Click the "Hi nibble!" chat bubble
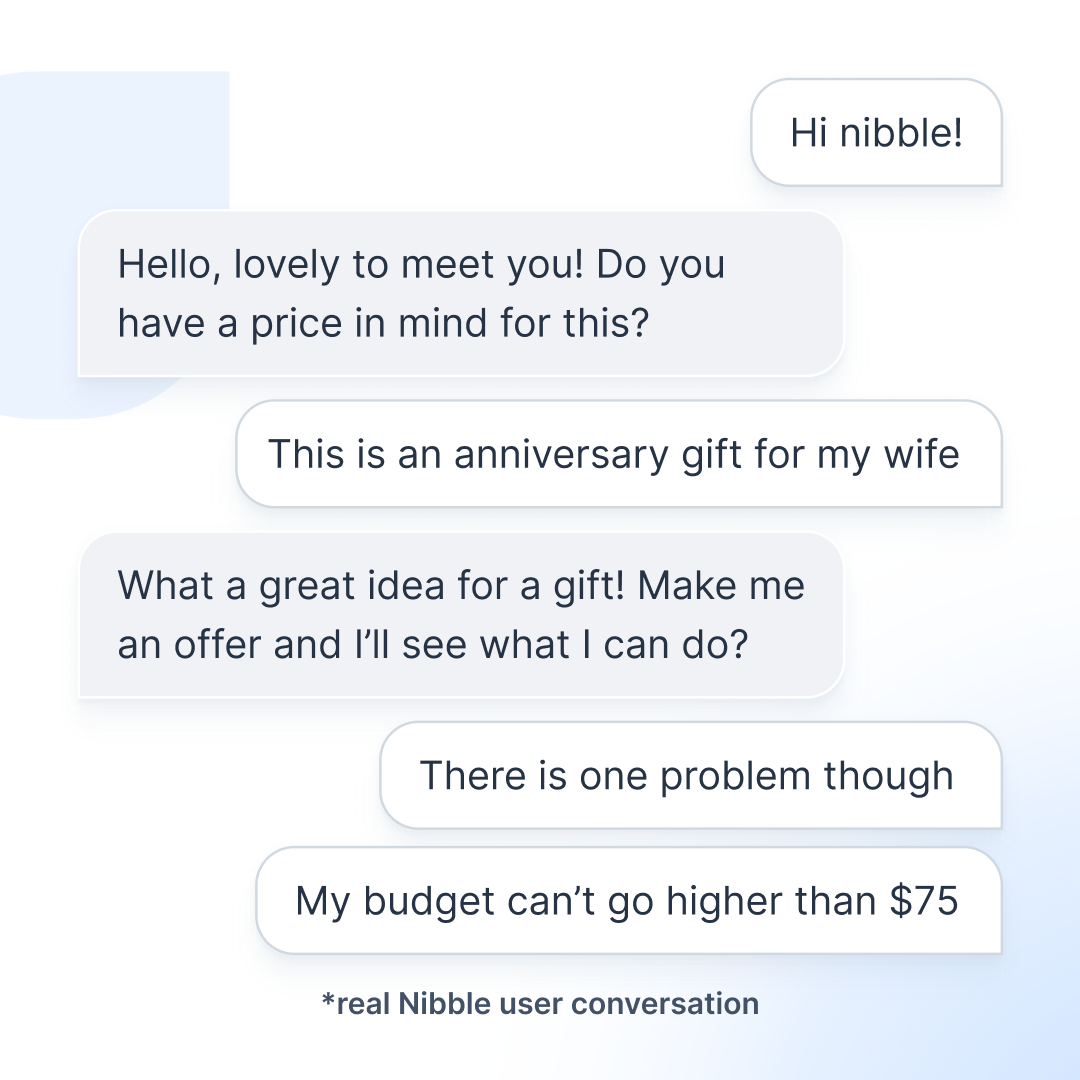Image resolution: width=1080 pixels, height=1080 pixels. click(x=876, y=132)
